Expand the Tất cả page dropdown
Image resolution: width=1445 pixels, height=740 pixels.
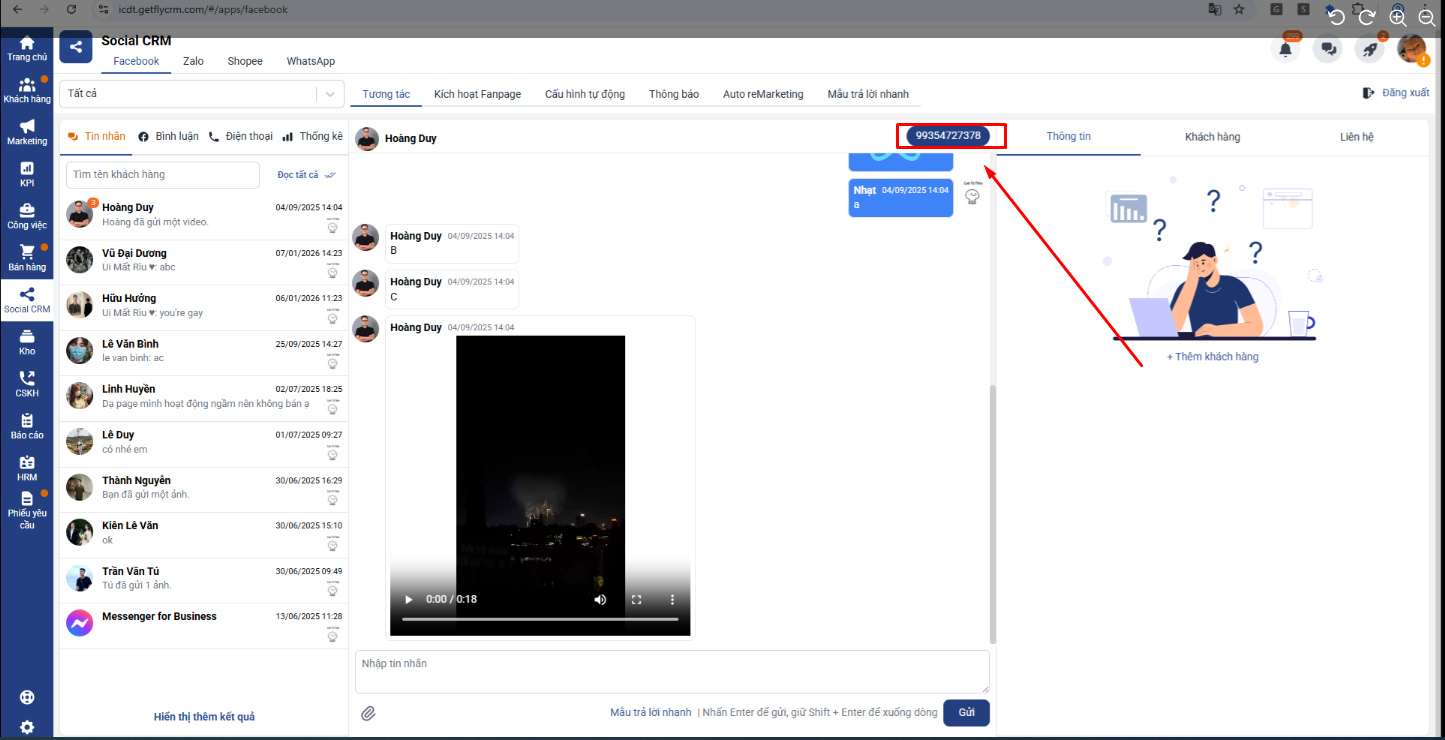click(x=331, y=94)
